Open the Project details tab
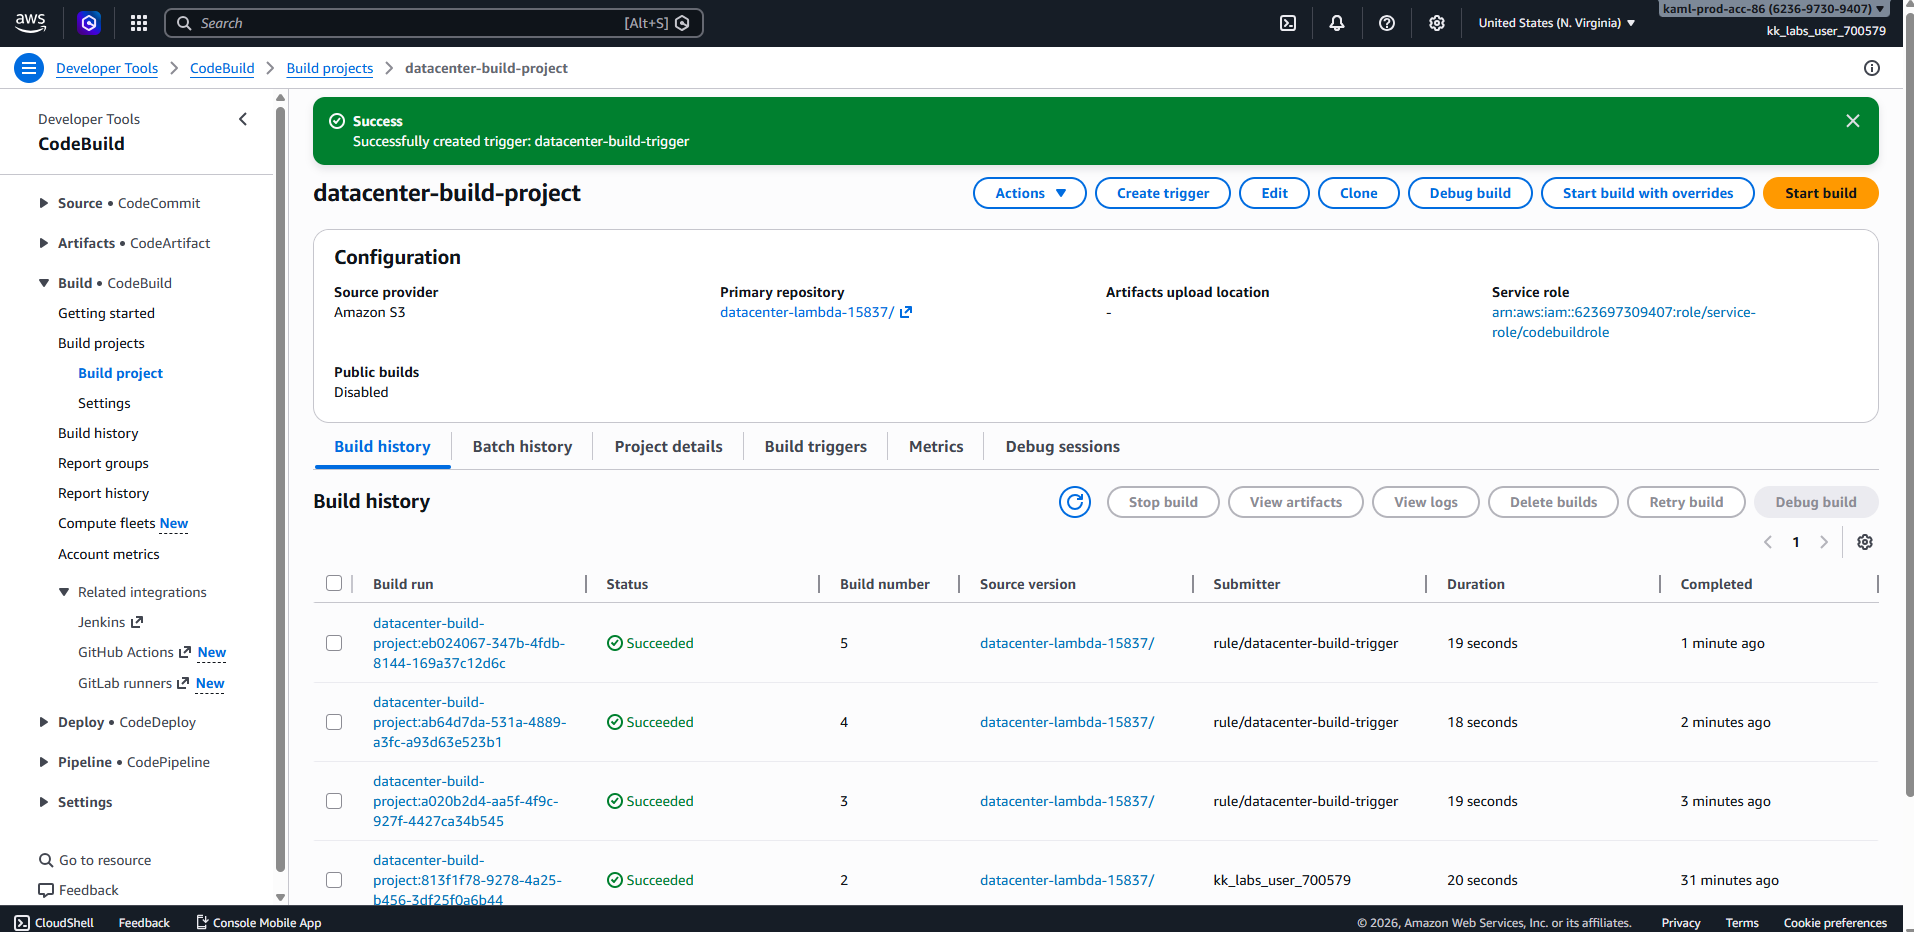The height and width of the screenshot is (932, 1914). tap(668, 447)
